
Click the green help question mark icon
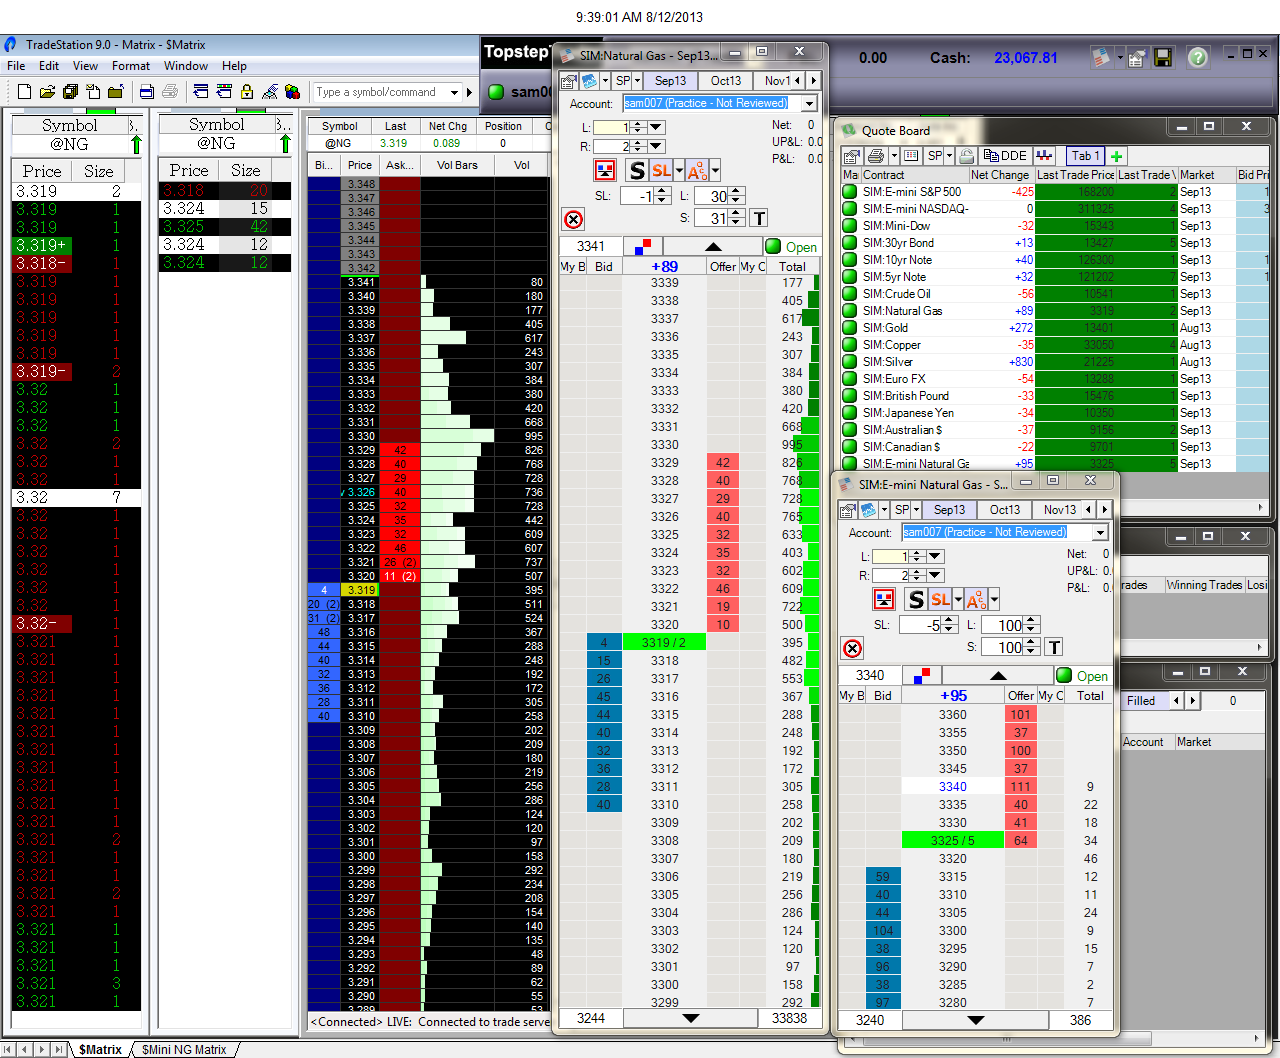tap(1197, 58)
